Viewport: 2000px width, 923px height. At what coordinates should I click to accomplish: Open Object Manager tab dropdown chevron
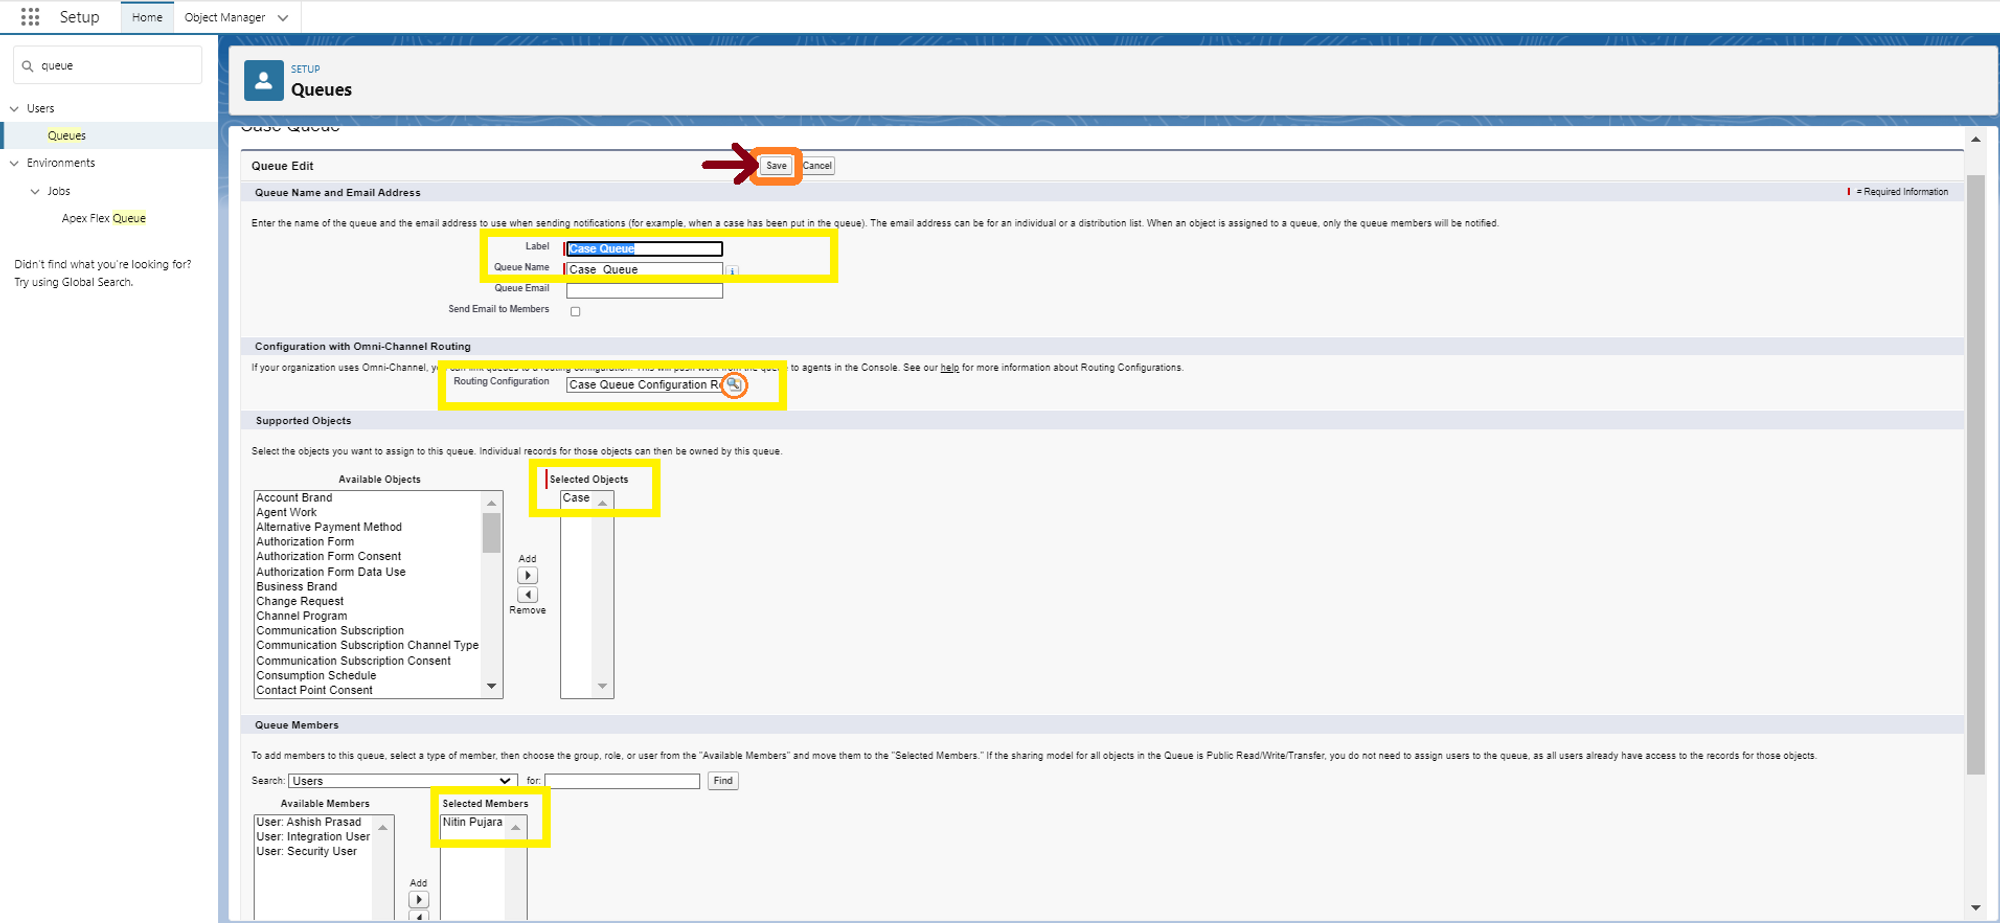tap(283, 18)
